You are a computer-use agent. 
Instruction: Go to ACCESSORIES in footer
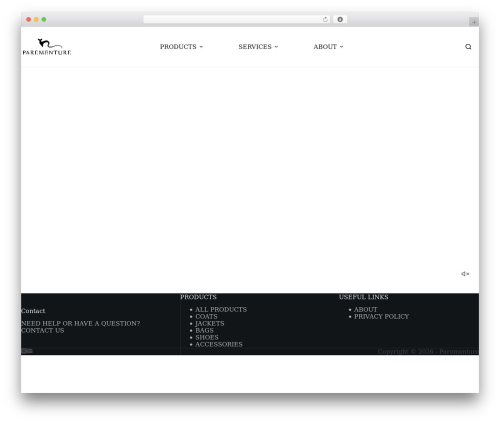pos(219,345)
